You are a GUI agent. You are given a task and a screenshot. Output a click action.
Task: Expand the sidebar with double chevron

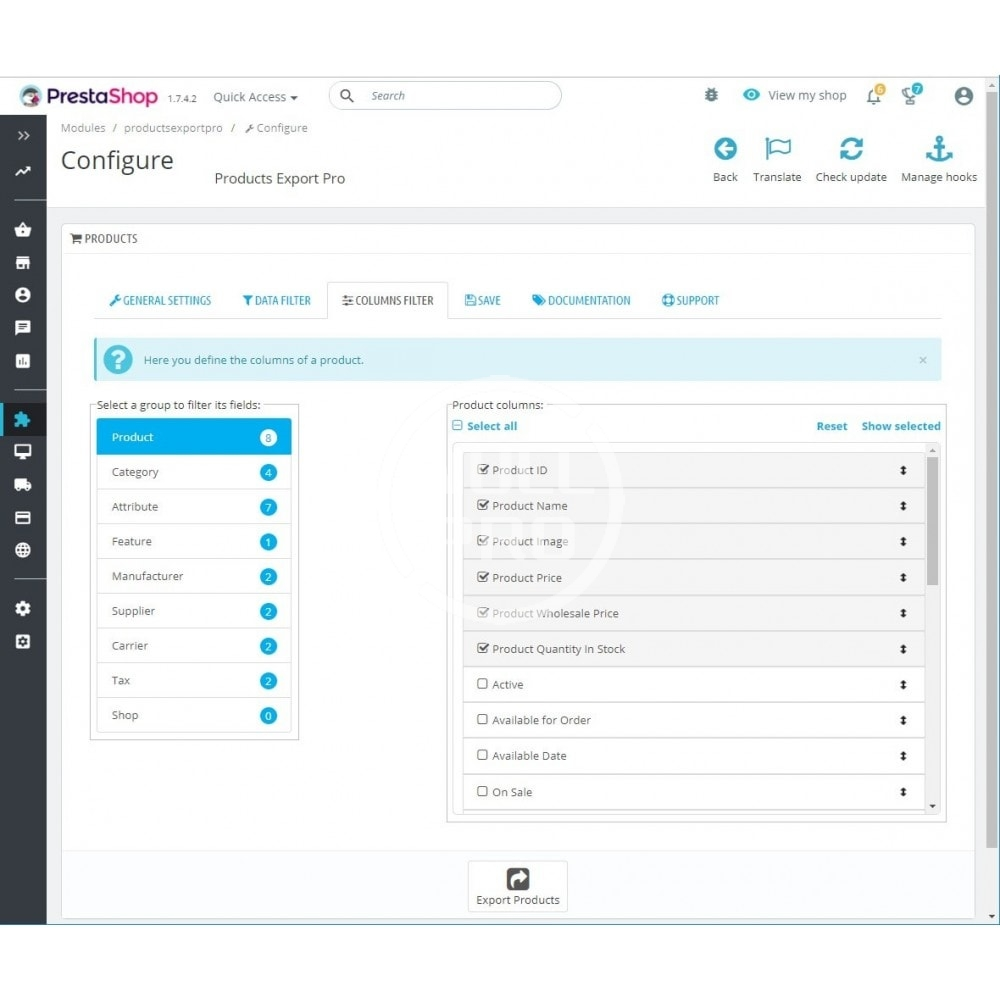pyautogui.click(x=23, y=135)
